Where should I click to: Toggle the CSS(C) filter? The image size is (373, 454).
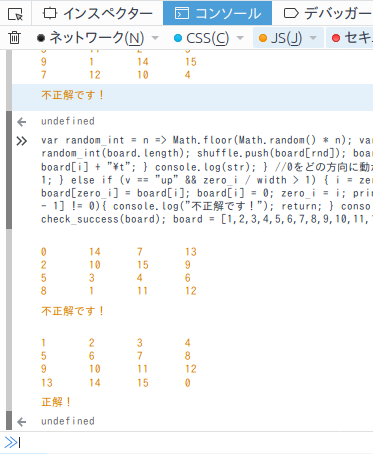click(x=201, y=38)
